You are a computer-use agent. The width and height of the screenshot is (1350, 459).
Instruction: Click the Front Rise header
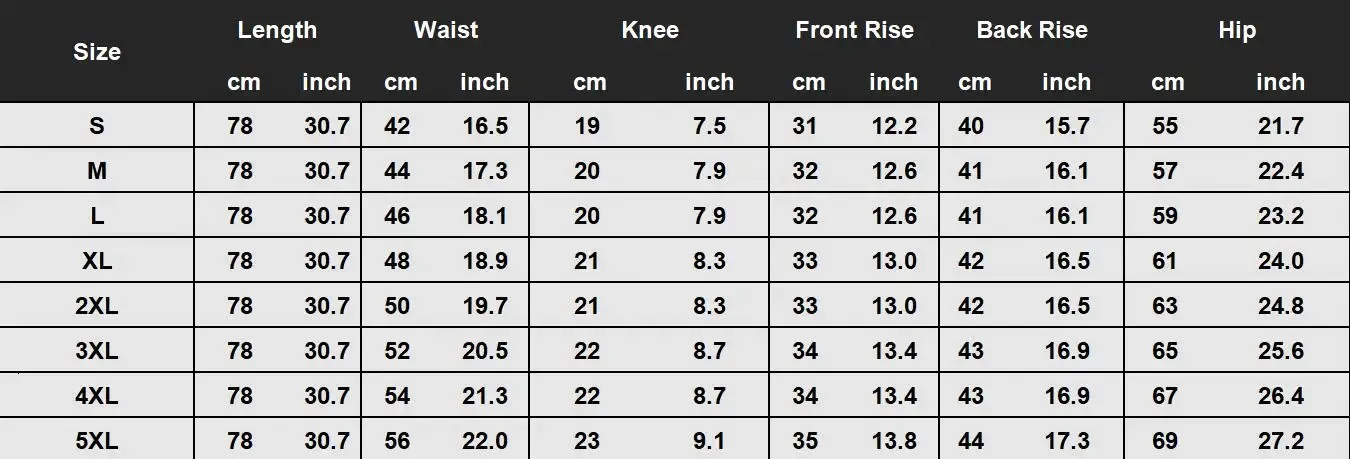(855, 30)
